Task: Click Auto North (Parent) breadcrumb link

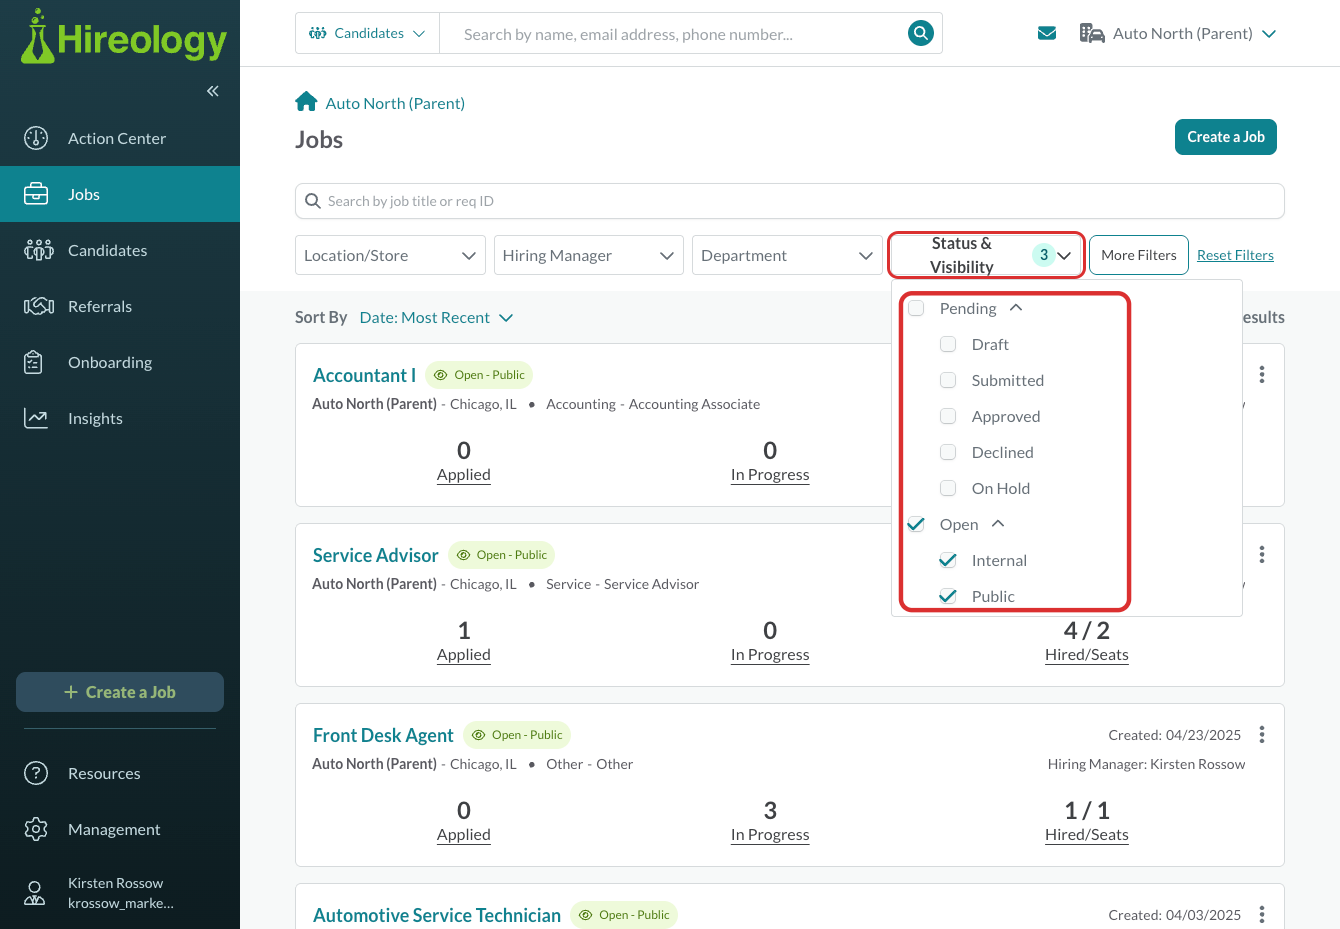Action: click(x=395, y=103)
